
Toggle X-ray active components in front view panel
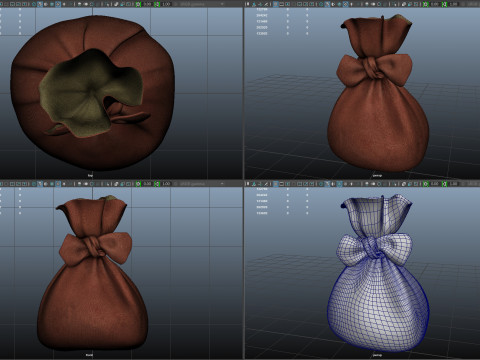click(x=122, y=184)
